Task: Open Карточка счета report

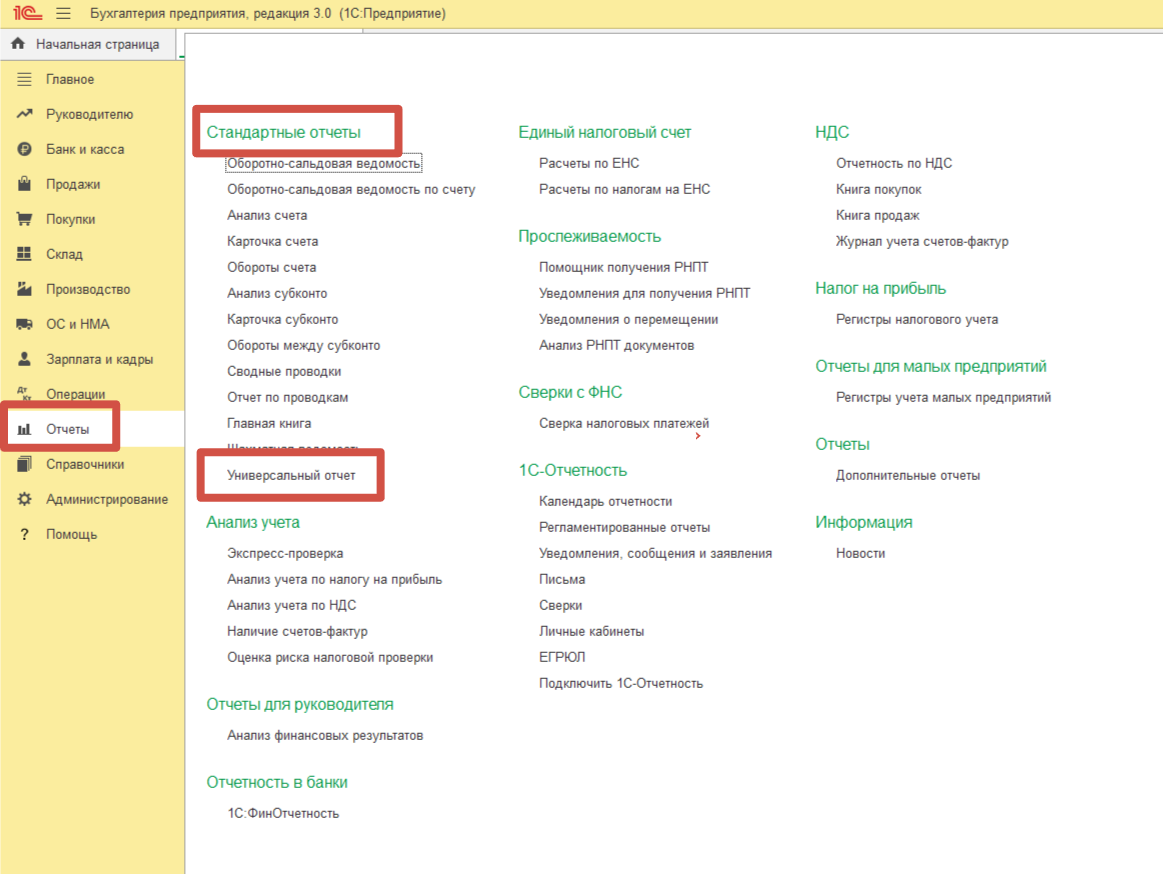Action: [x=272, y=240]
